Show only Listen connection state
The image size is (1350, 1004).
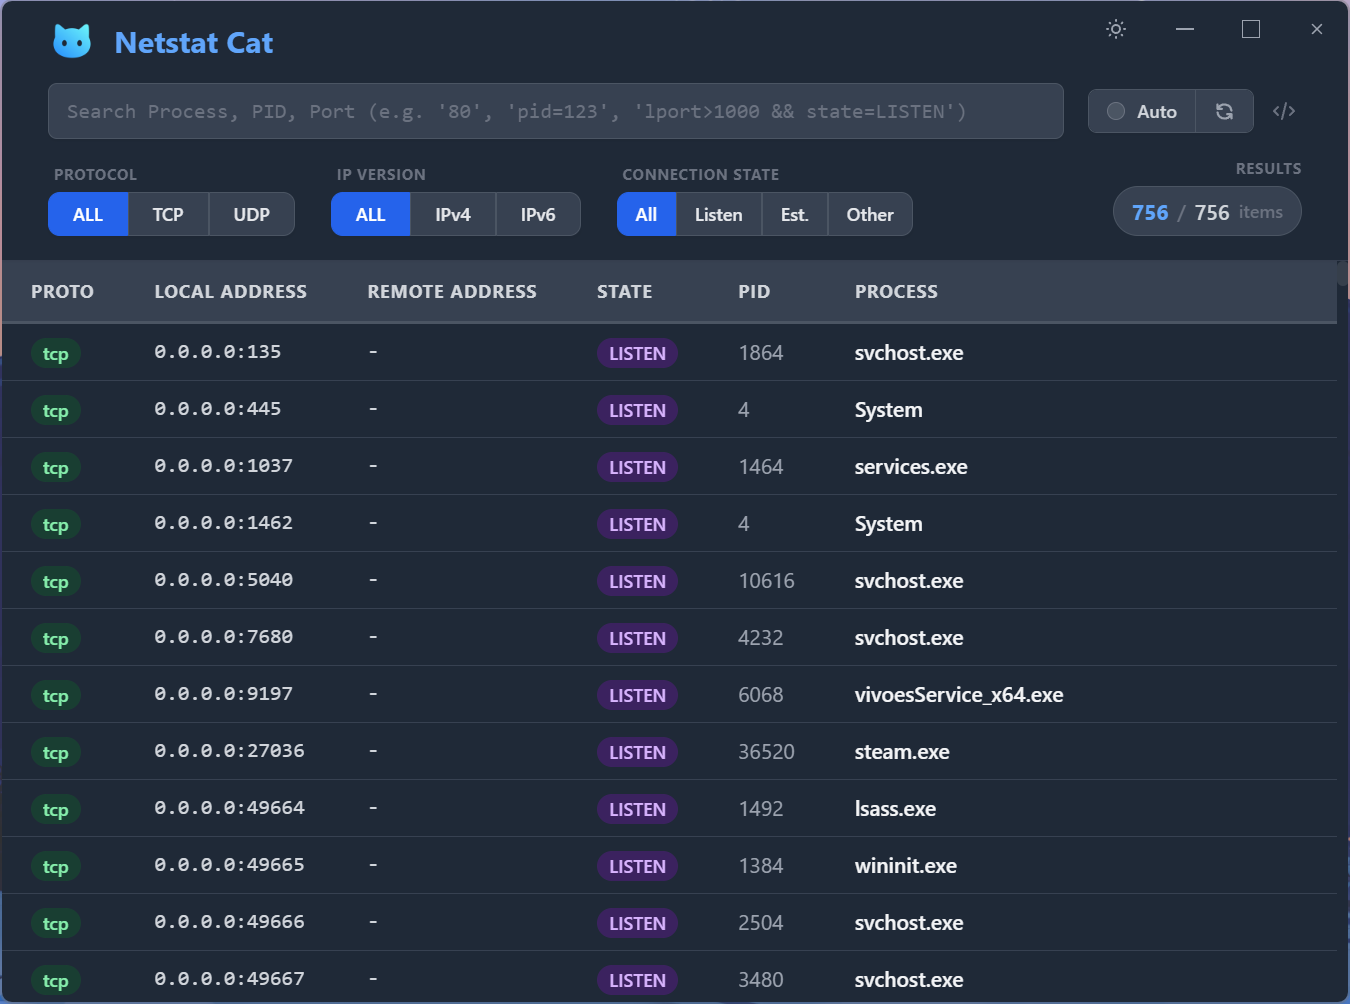(x=718, y=214)
